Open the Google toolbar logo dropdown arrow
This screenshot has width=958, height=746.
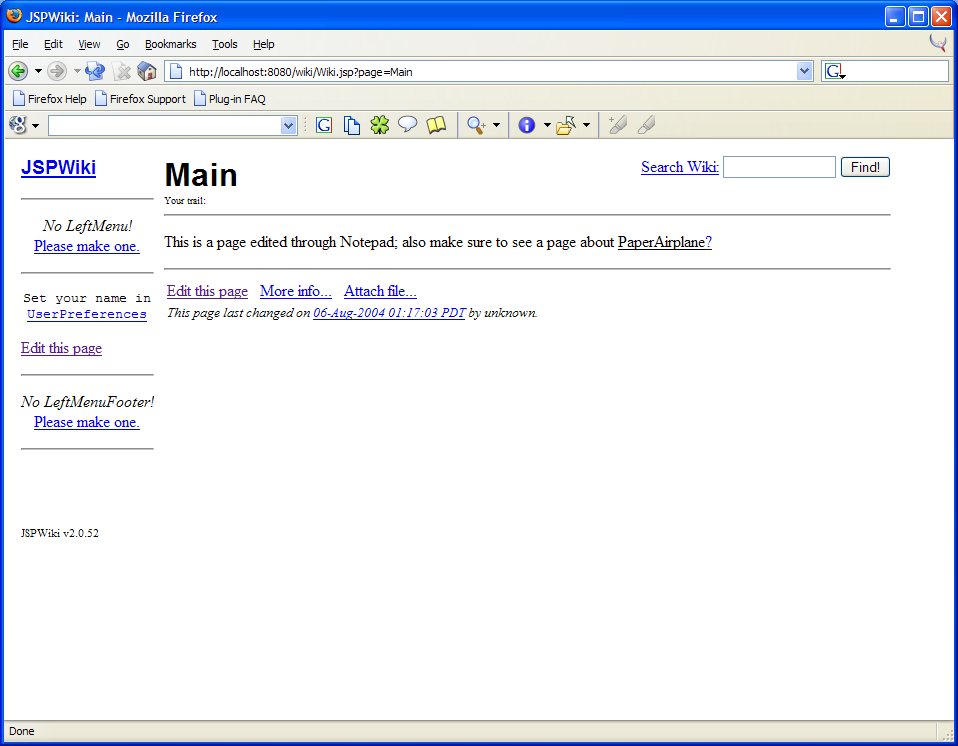[x=35, y=126]
